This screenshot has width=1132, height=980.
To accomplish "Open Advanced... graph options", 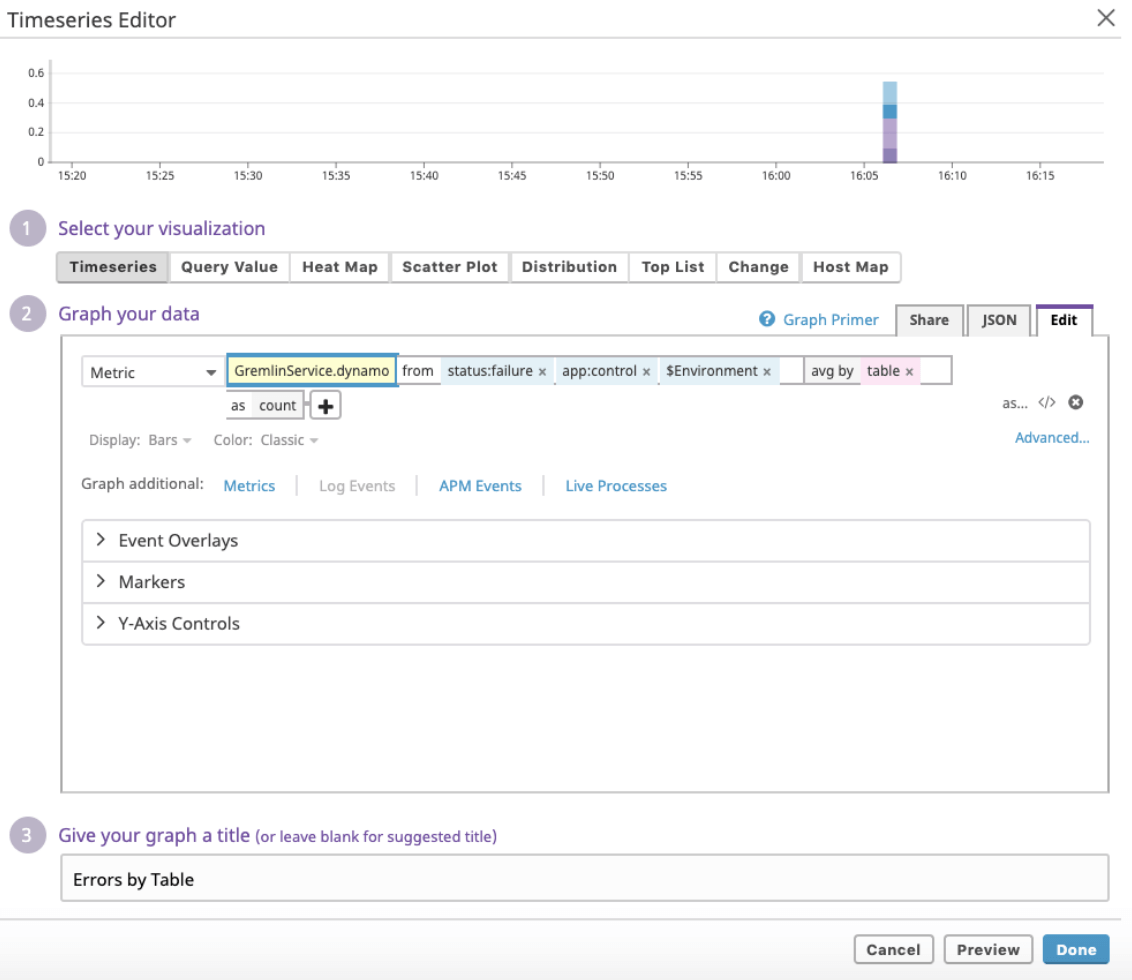I will point(1051,437).
